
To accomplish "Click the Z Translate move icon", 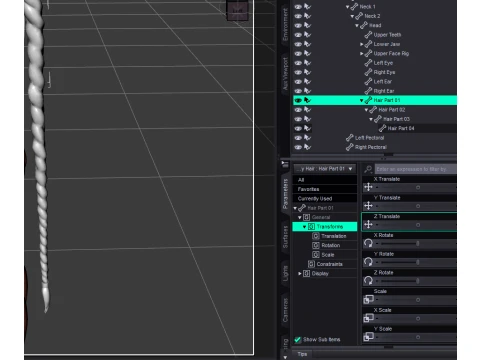I will (x=368, y=224).
